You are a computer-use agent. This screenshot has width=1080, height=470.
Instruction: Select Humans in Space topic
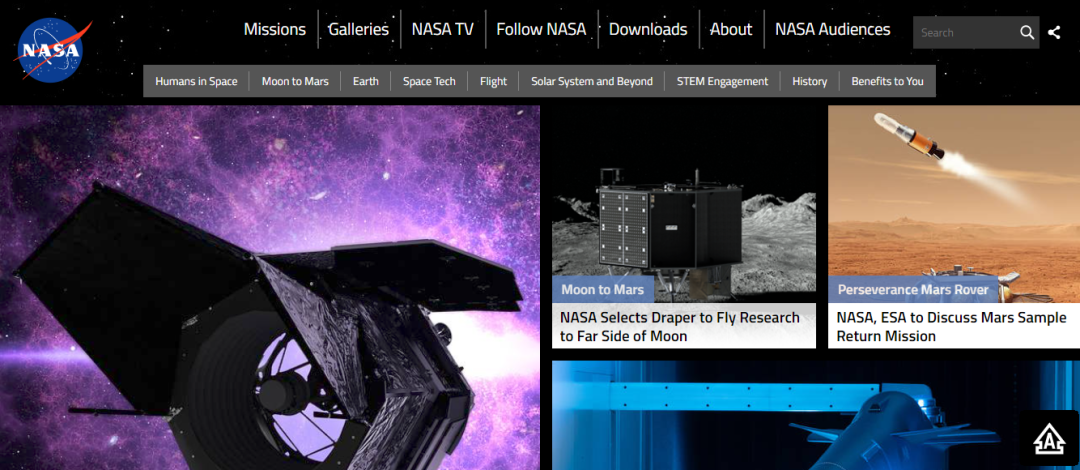pyautogui.click(x=196, y=81)
